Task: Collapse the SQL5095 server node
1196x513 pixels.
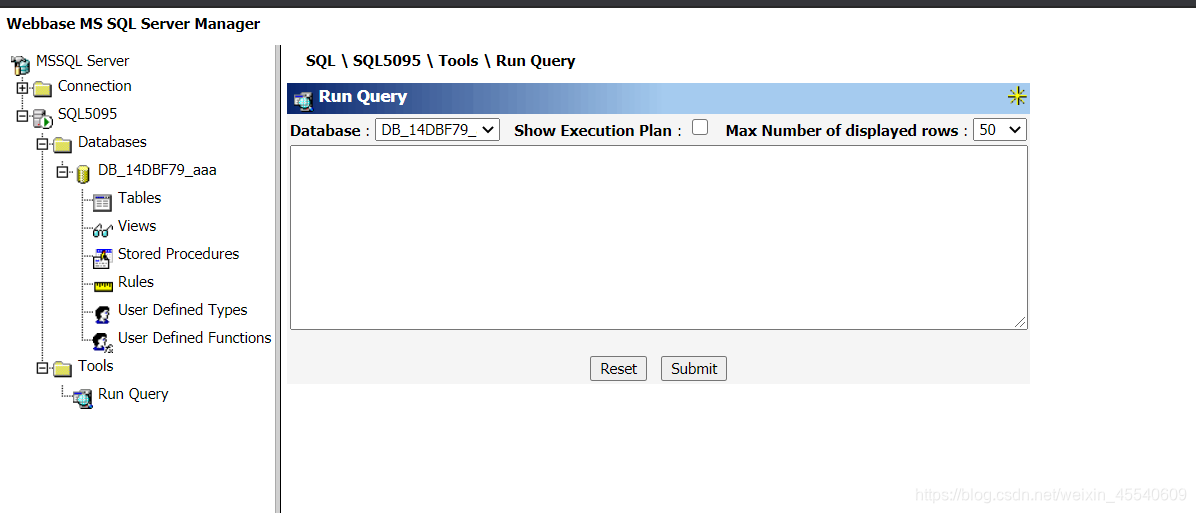Action: coord(22,117)
